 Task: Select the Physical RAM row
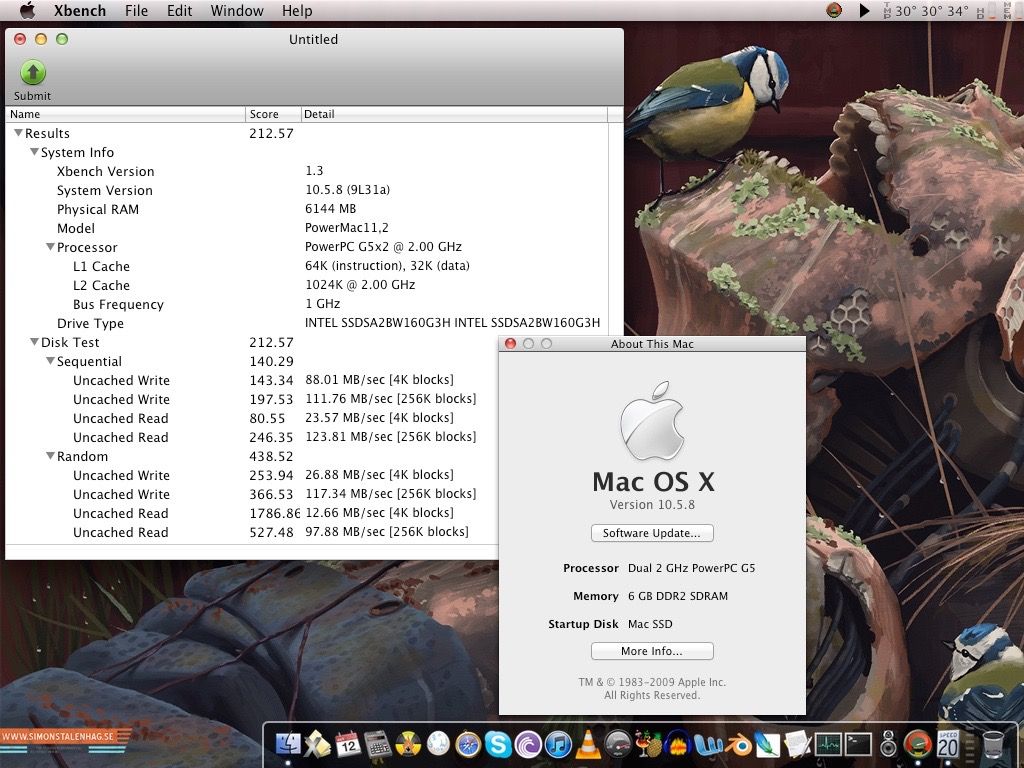[307, 209]
